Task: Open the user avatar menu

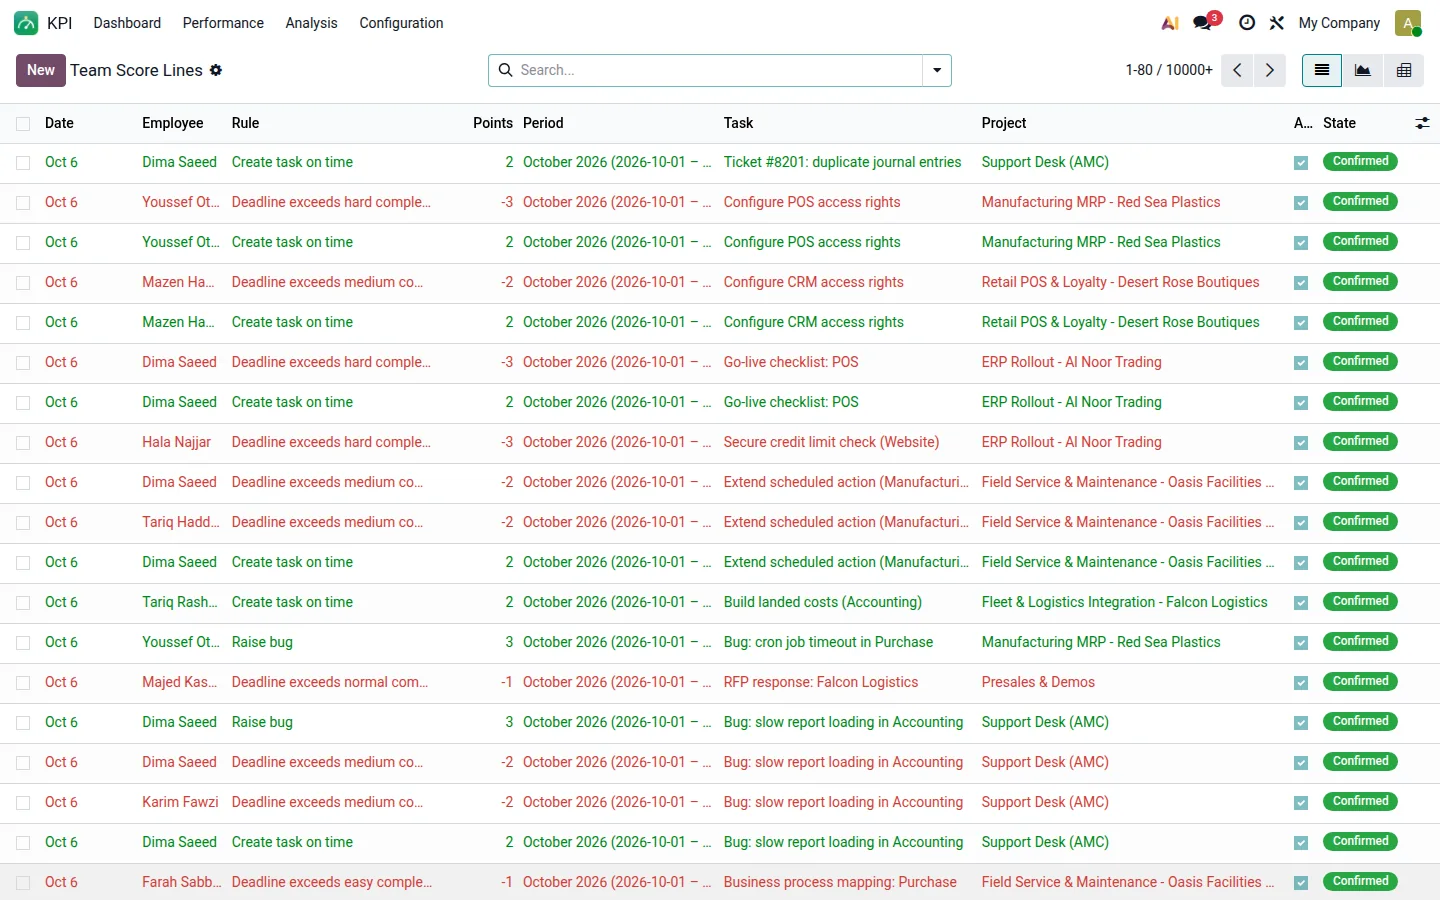Action: pyautogui.click(x=1408, y=23)
